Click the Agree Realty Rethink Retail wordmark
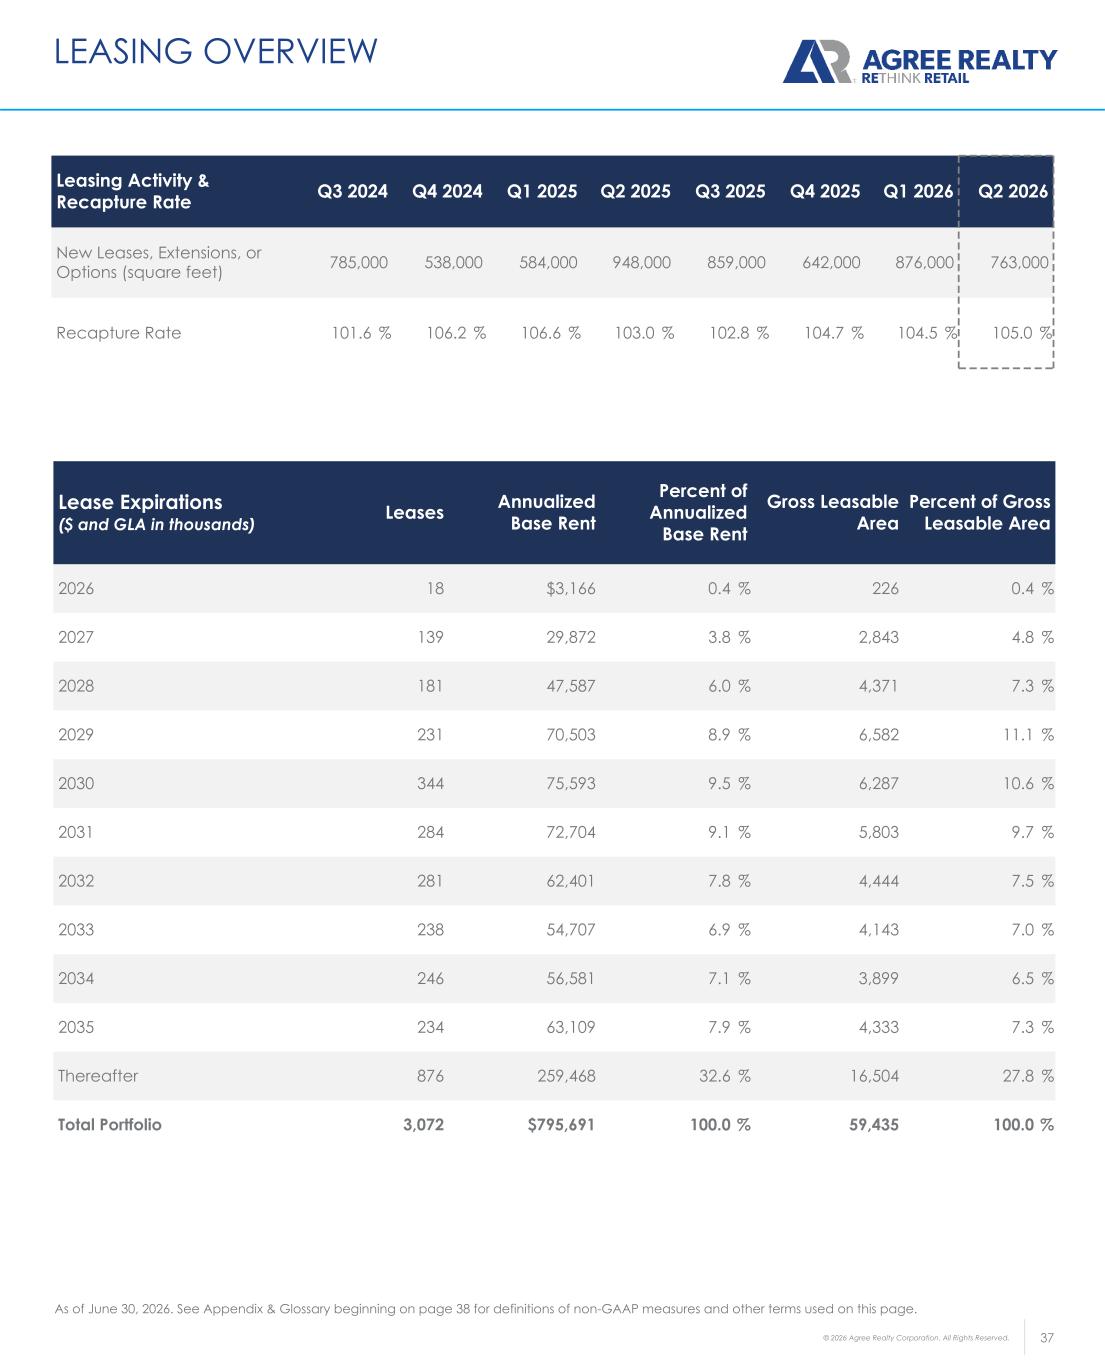 958,66
